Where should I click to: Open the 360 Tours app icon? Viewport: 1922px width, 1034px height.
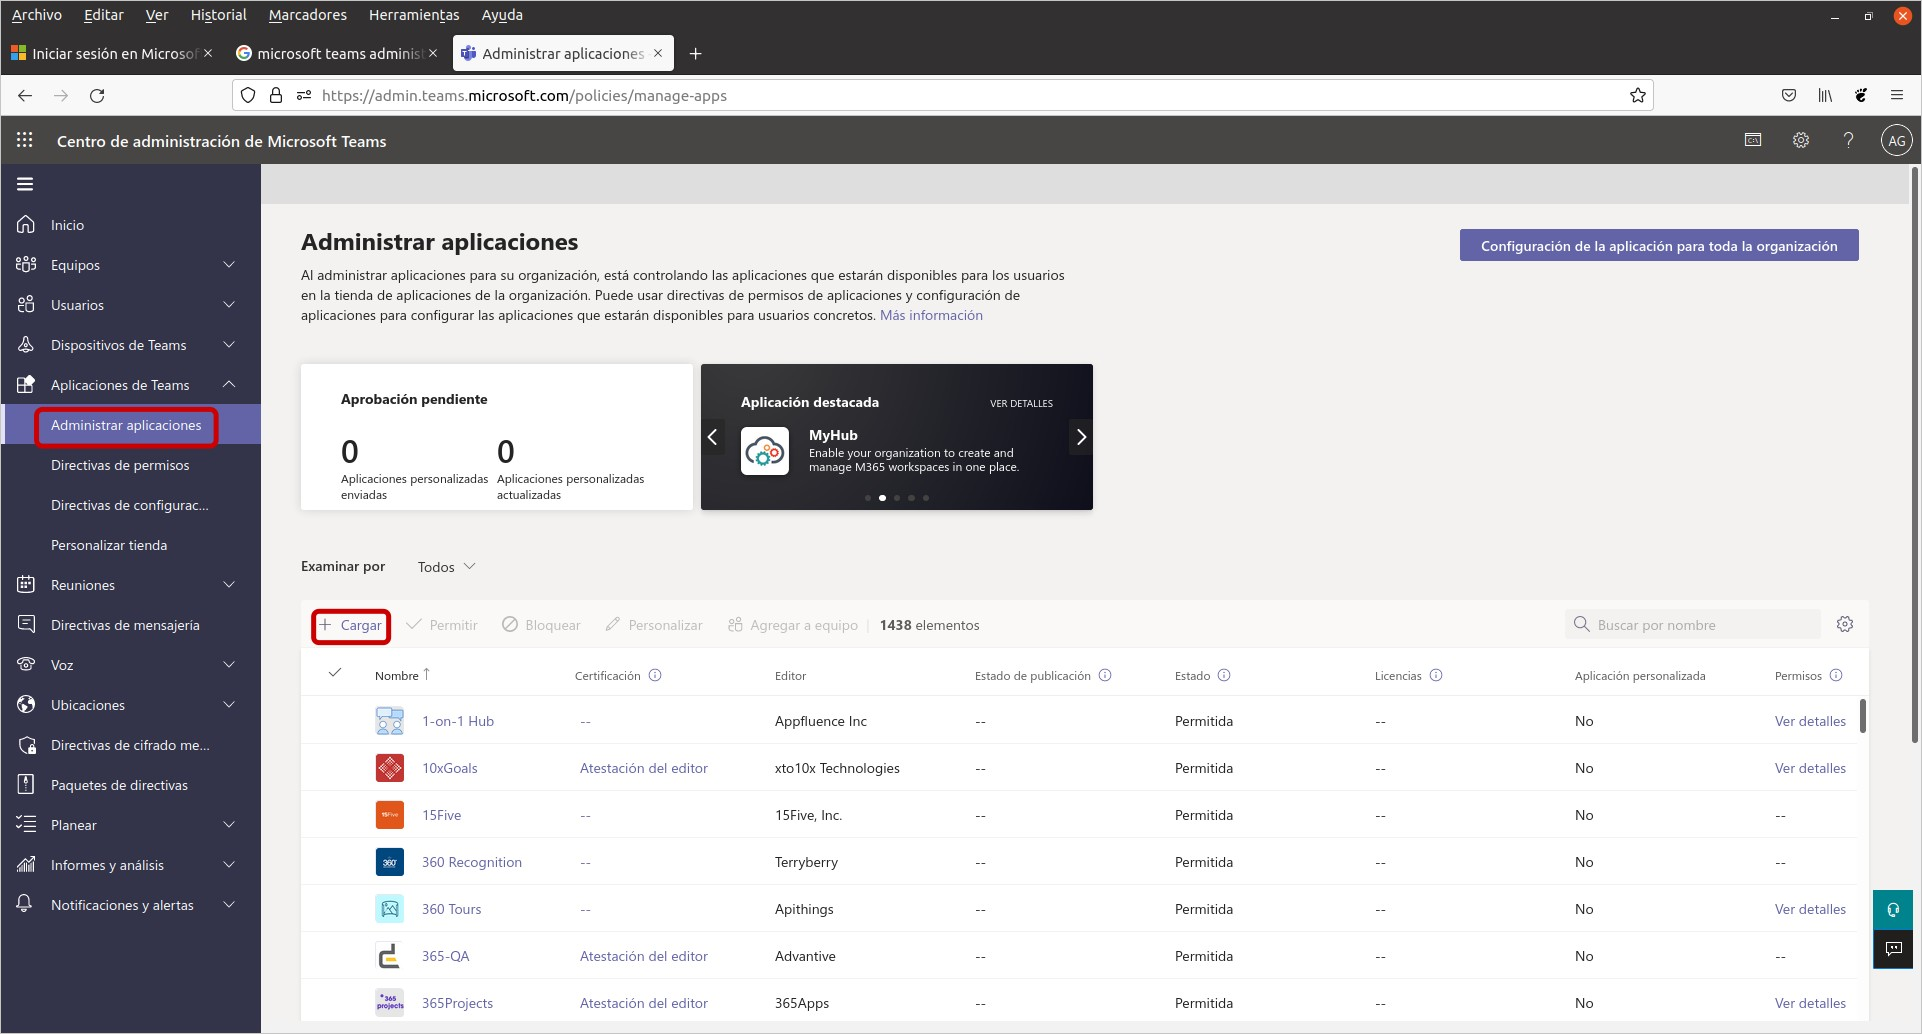pyautogui.click(x=390, y=909)
